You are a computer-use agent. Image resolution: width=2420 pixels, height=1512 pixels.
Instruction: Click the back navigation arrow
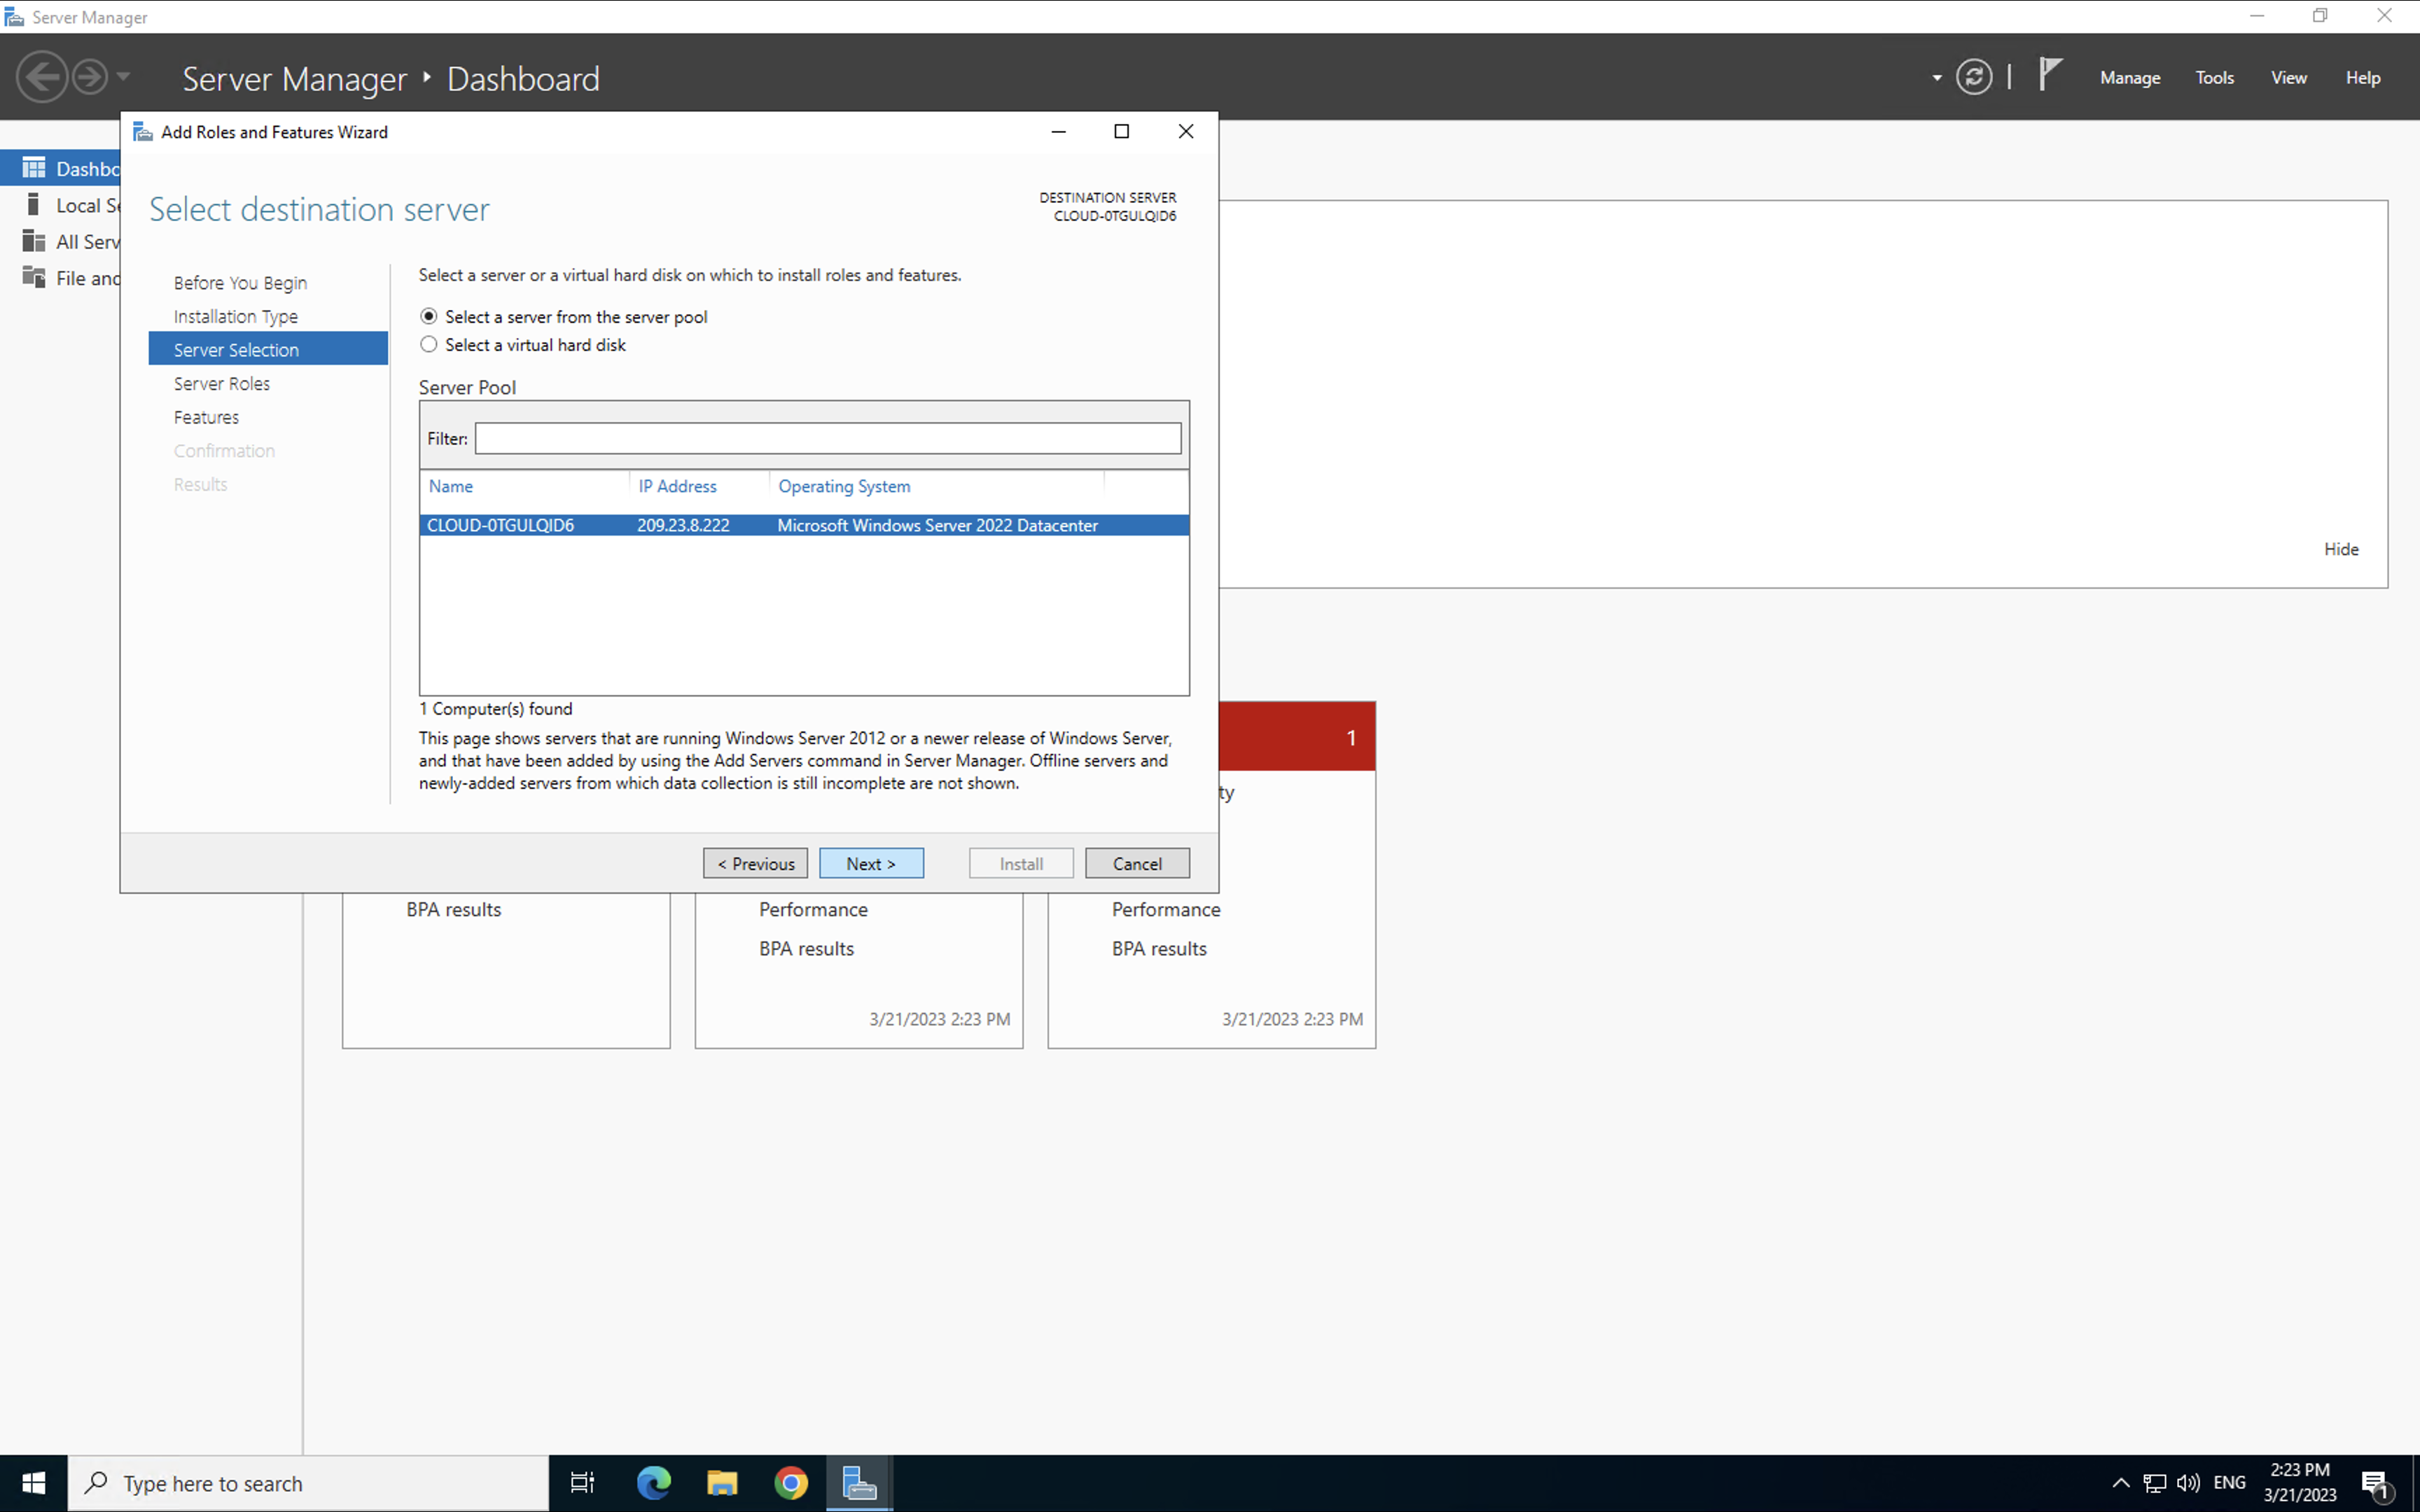click(x=42, y=77)
